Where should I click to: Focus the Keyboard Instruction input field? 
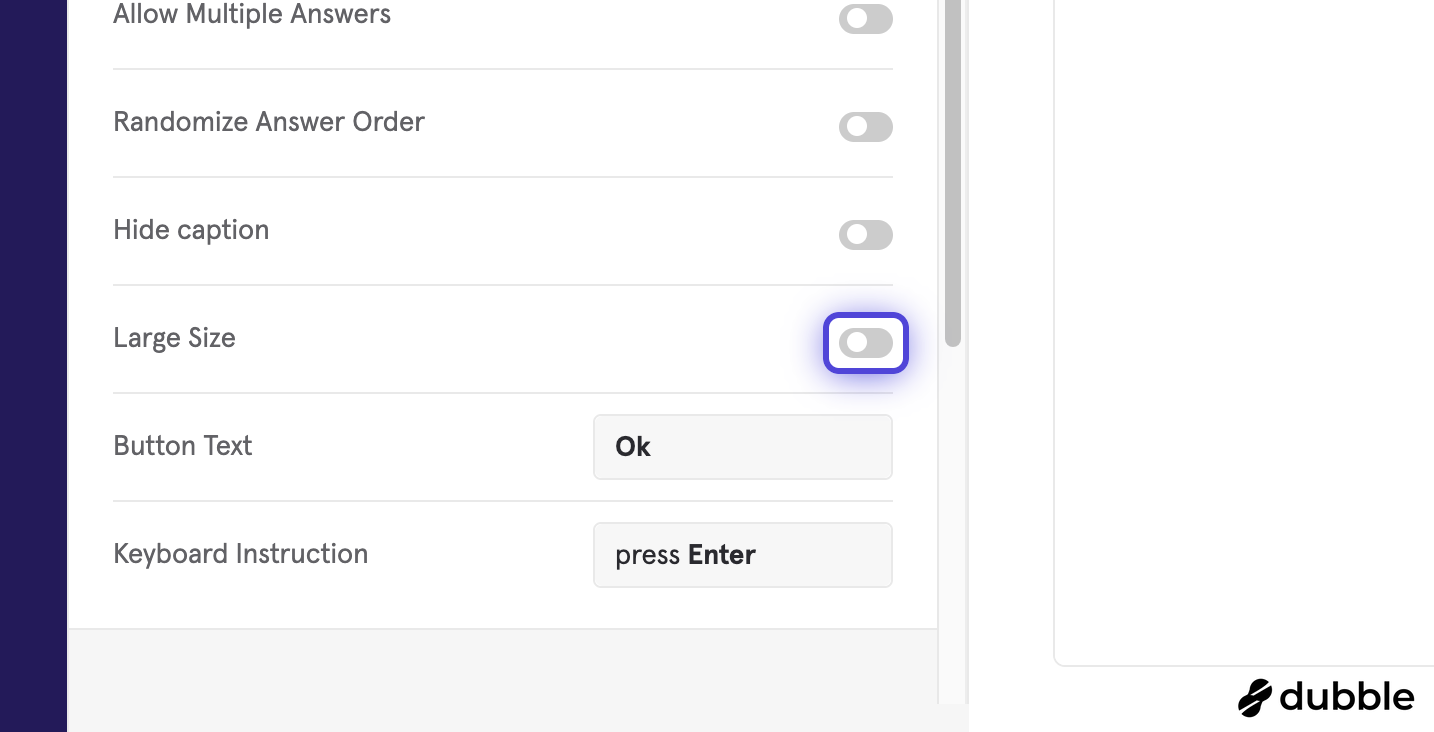point(743,555)
